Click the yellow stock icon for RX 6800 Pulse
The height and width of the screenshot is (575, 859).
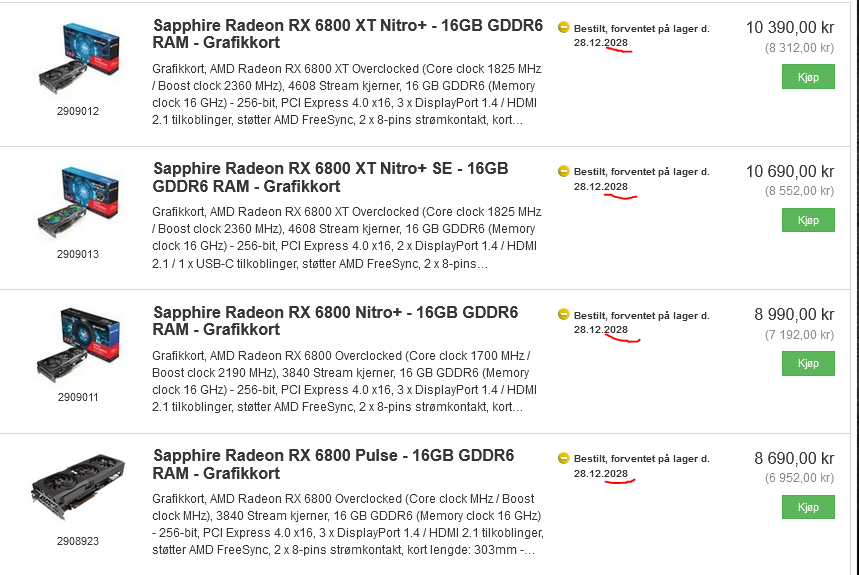563,458
